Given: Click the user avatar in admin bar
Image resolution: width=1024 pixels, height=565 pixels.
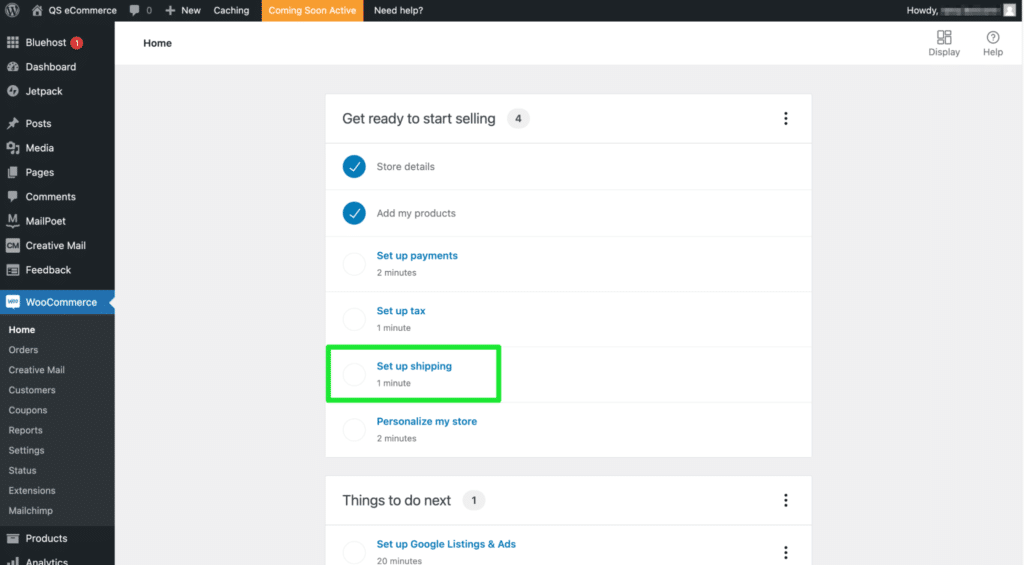Looking at the screenshot, I should [x=1010, y=10].
